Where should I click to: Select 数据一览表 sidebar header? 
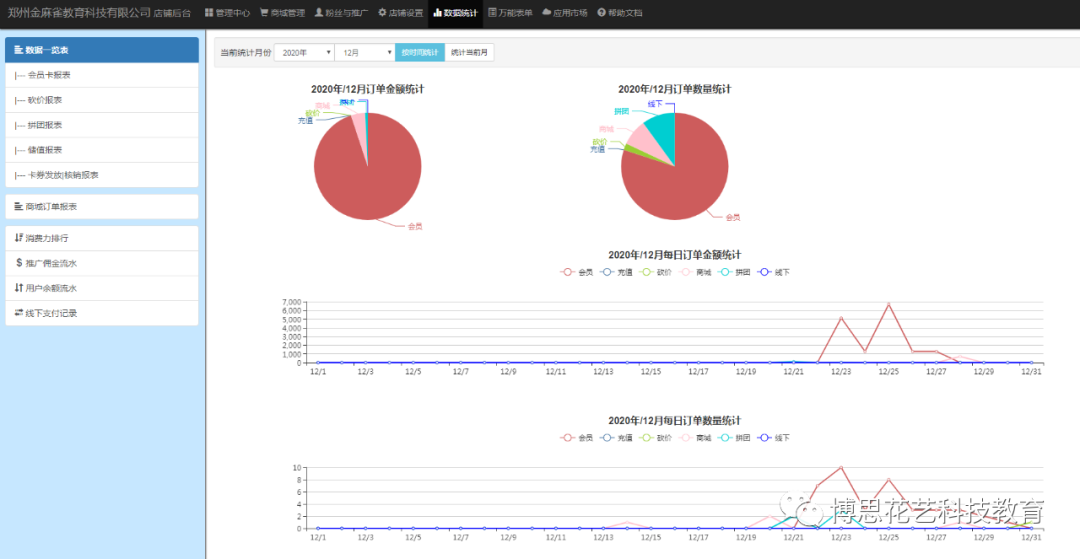102,50
